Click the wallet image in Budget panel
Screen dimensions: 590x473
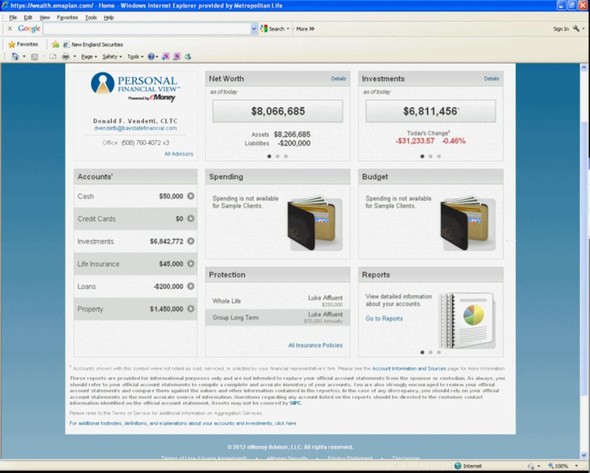[468, 224]
